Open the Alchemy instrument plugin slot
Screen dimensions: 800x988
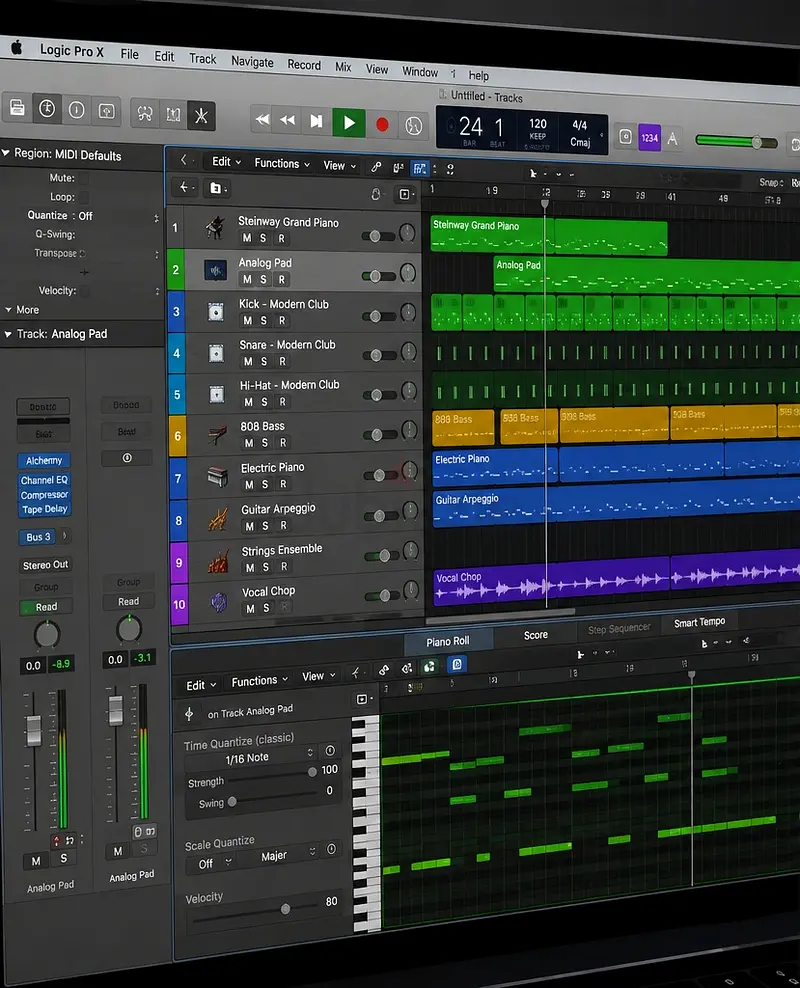click(x=44, y=461)
